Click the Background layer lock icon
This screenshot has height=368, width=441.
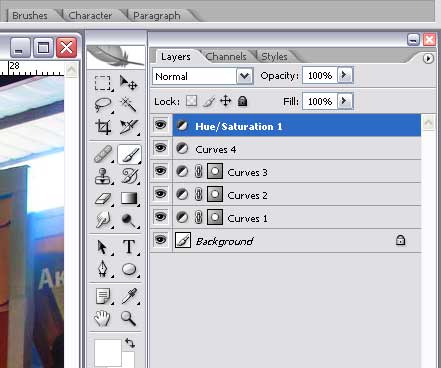[400, 240]
